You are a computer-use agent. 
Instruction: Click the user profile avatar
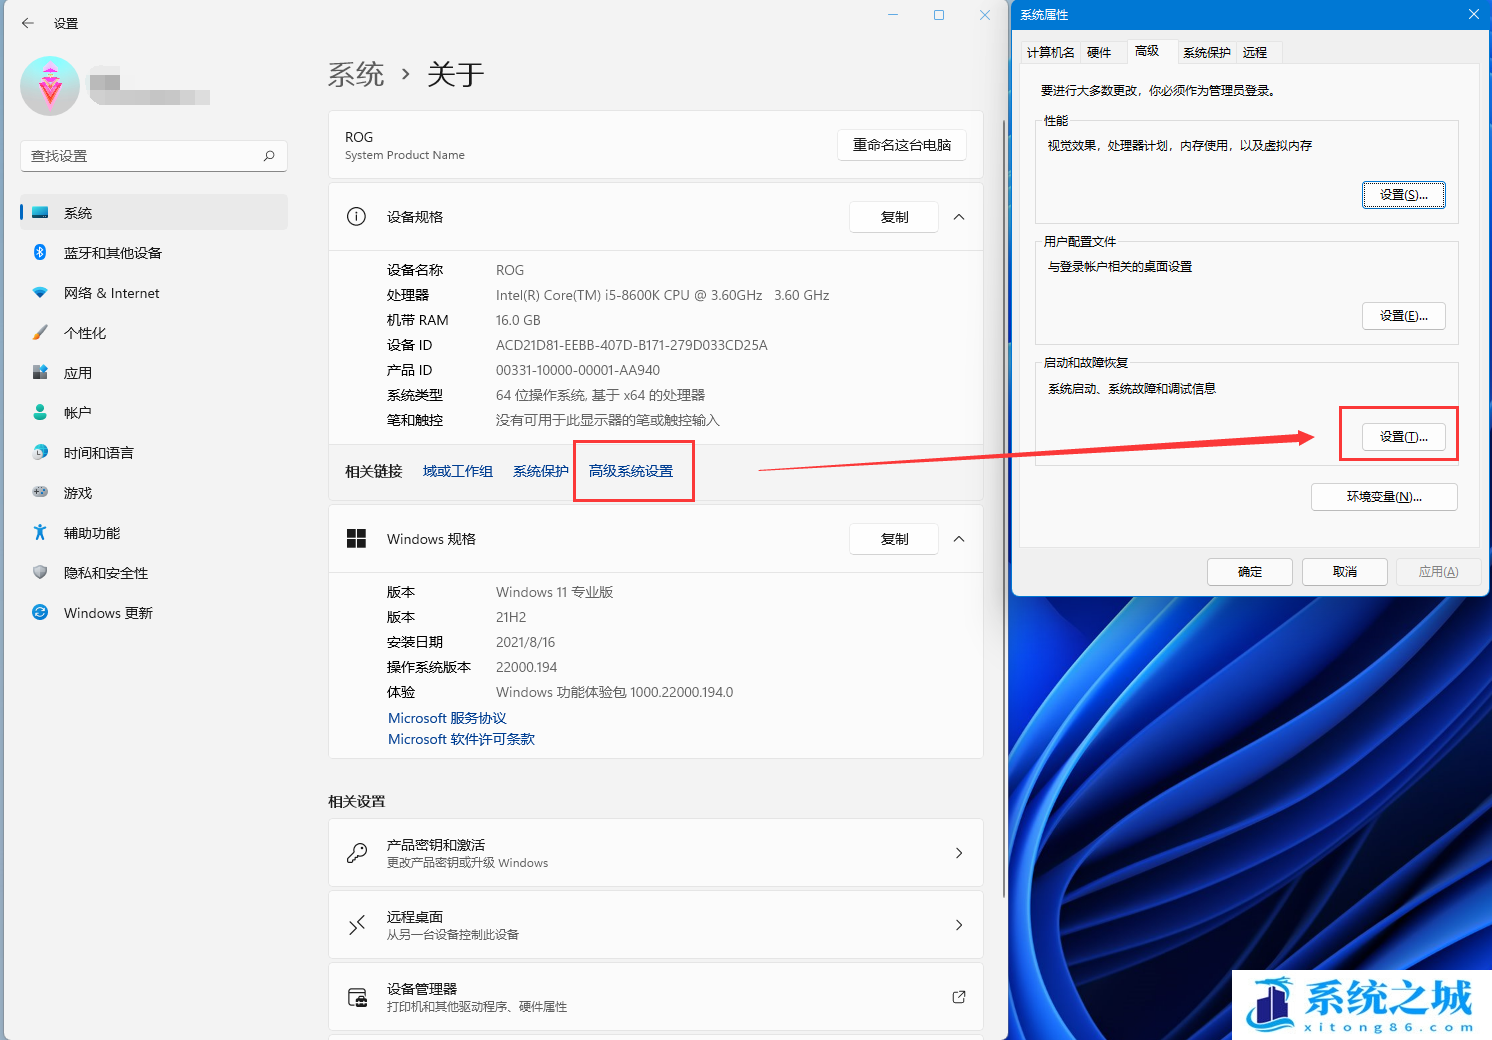point(50,86)
